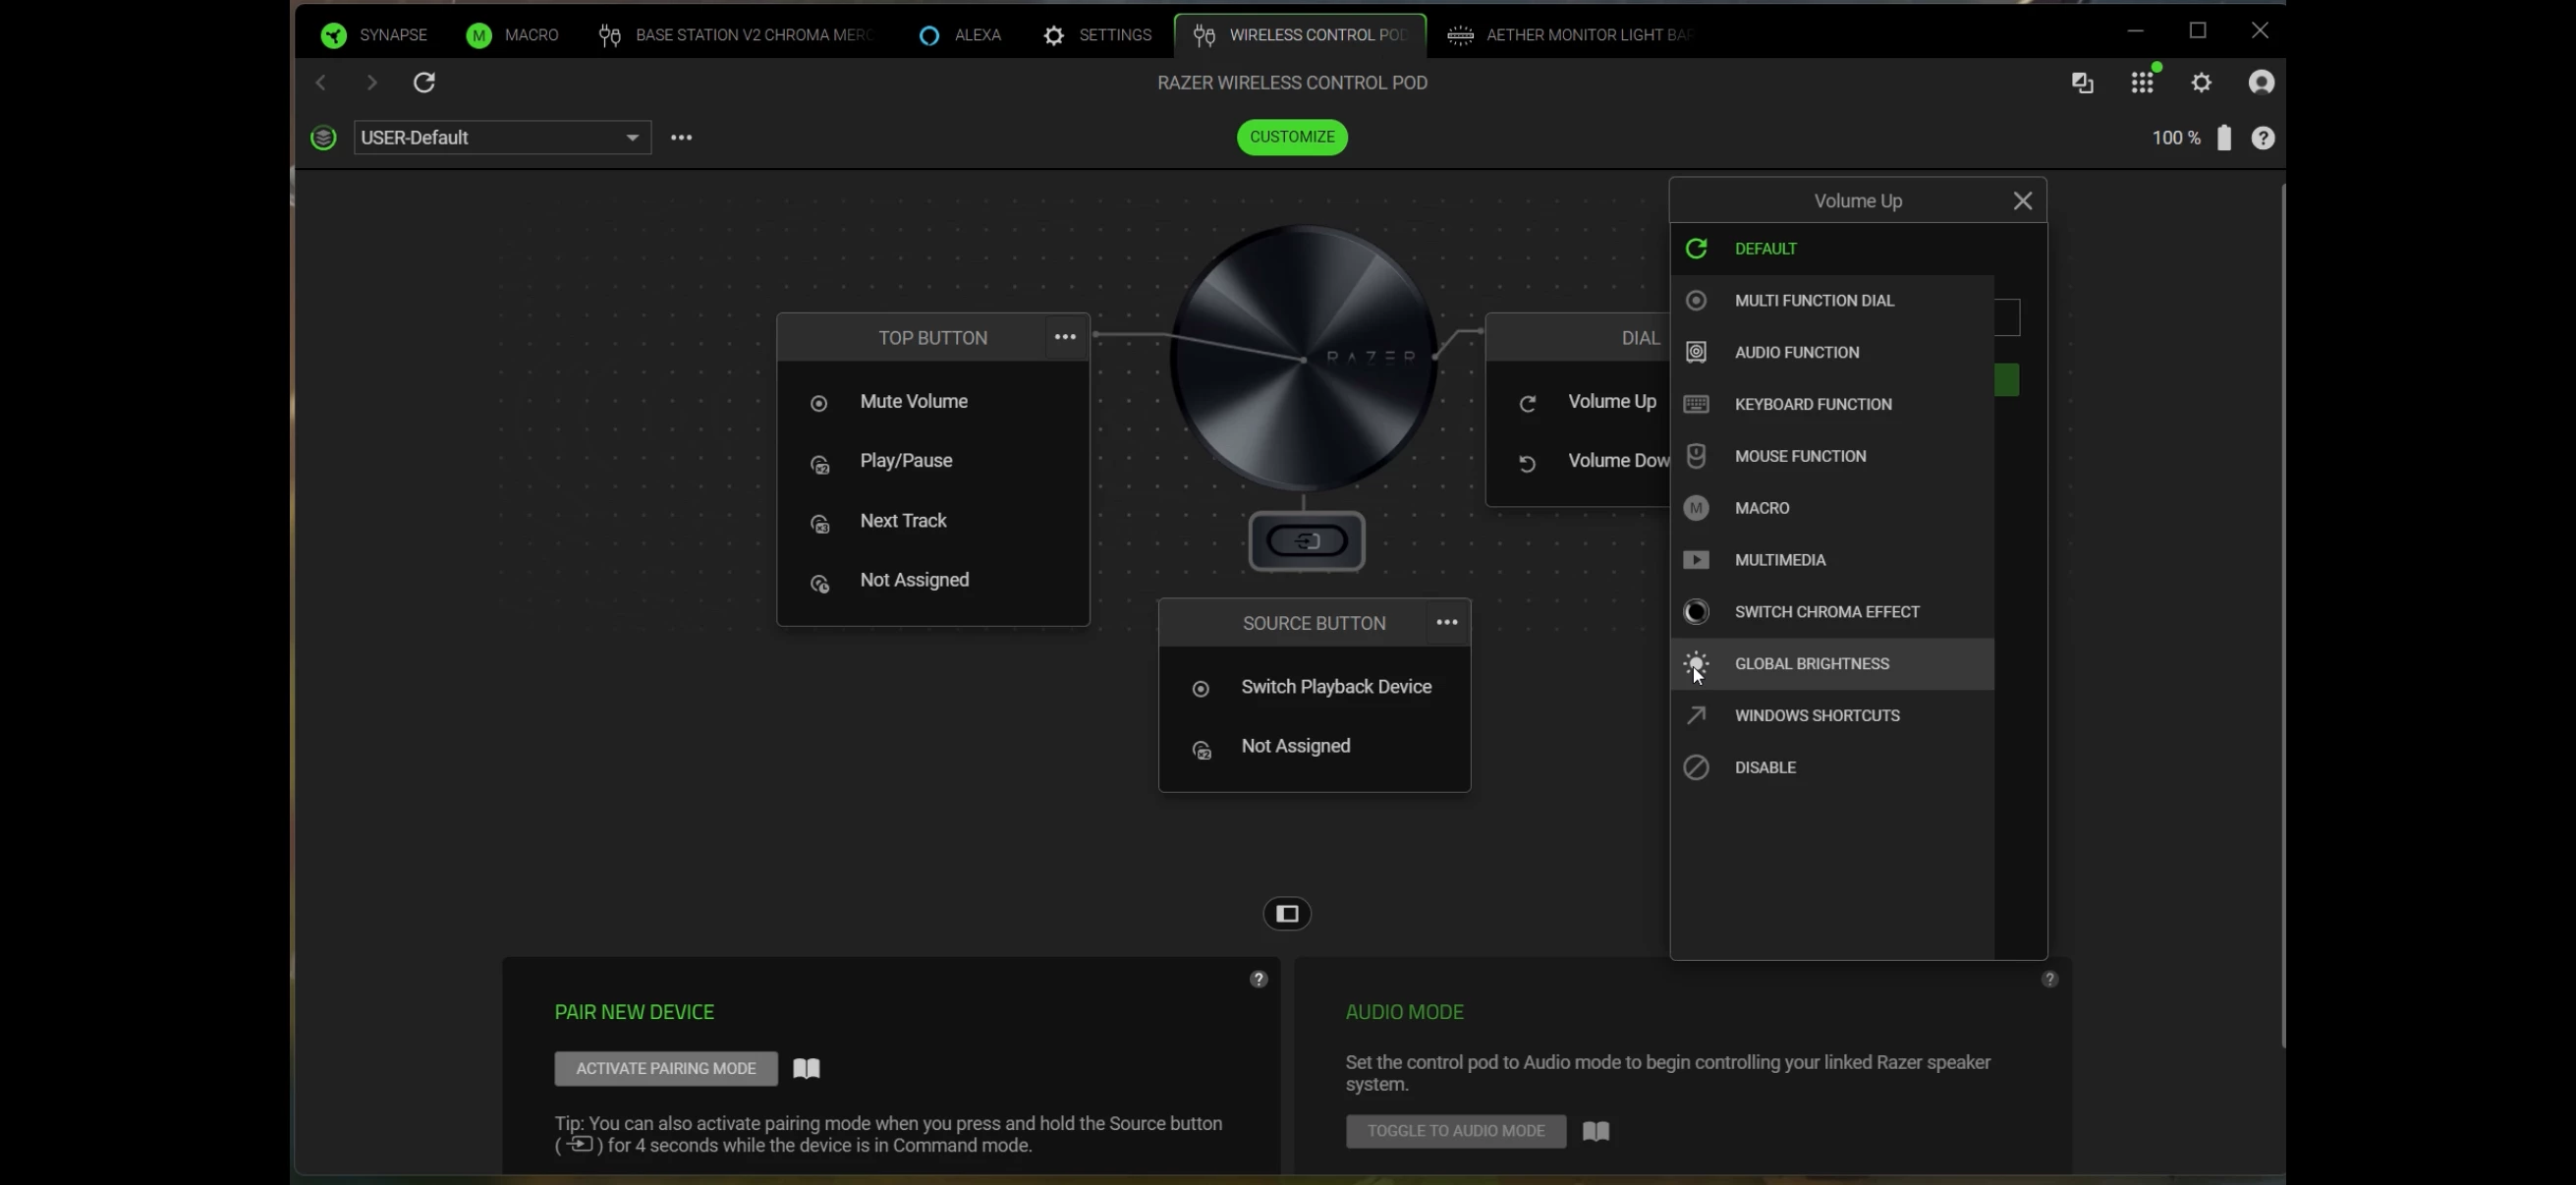Image resolution: width=2576 pixels, height=1185 pixels.
Task: Choose WINDOWS SHORTCUTS option
Action: [1832, 717]
